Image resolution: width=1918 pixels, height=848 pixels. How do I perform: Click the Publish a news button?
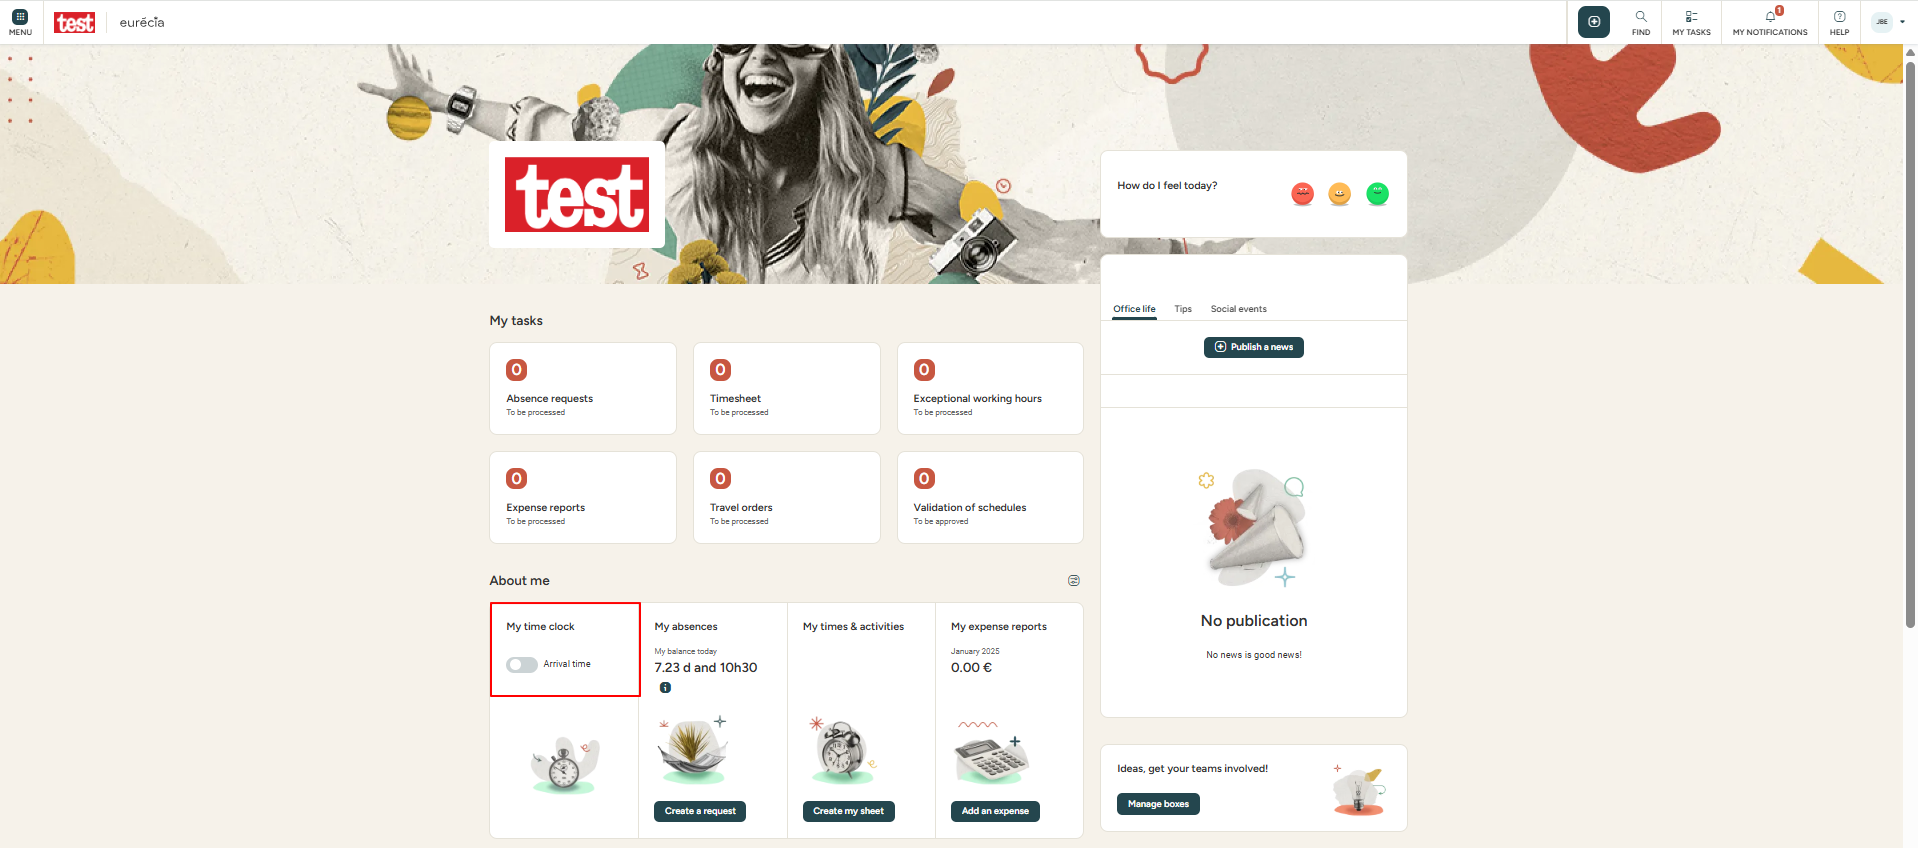(1254, 347)
